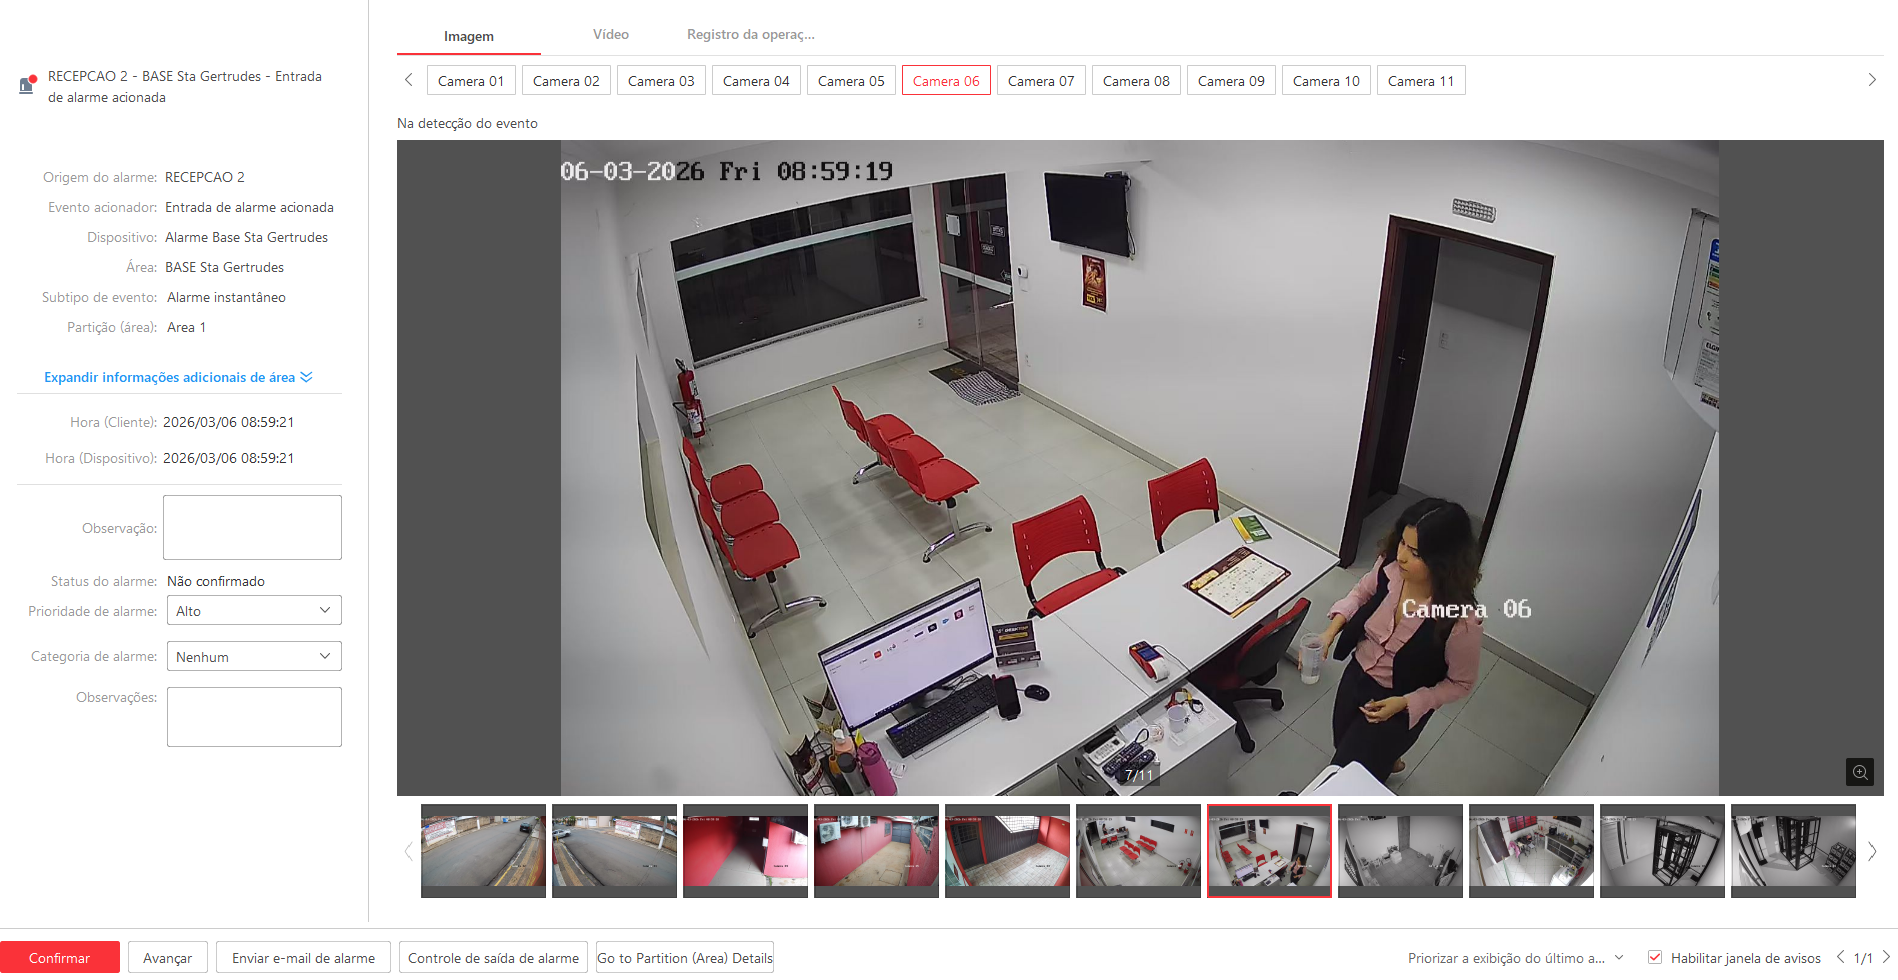Select the first street camera thumbnail
1898x980 pixels.
tap(483, 850)
